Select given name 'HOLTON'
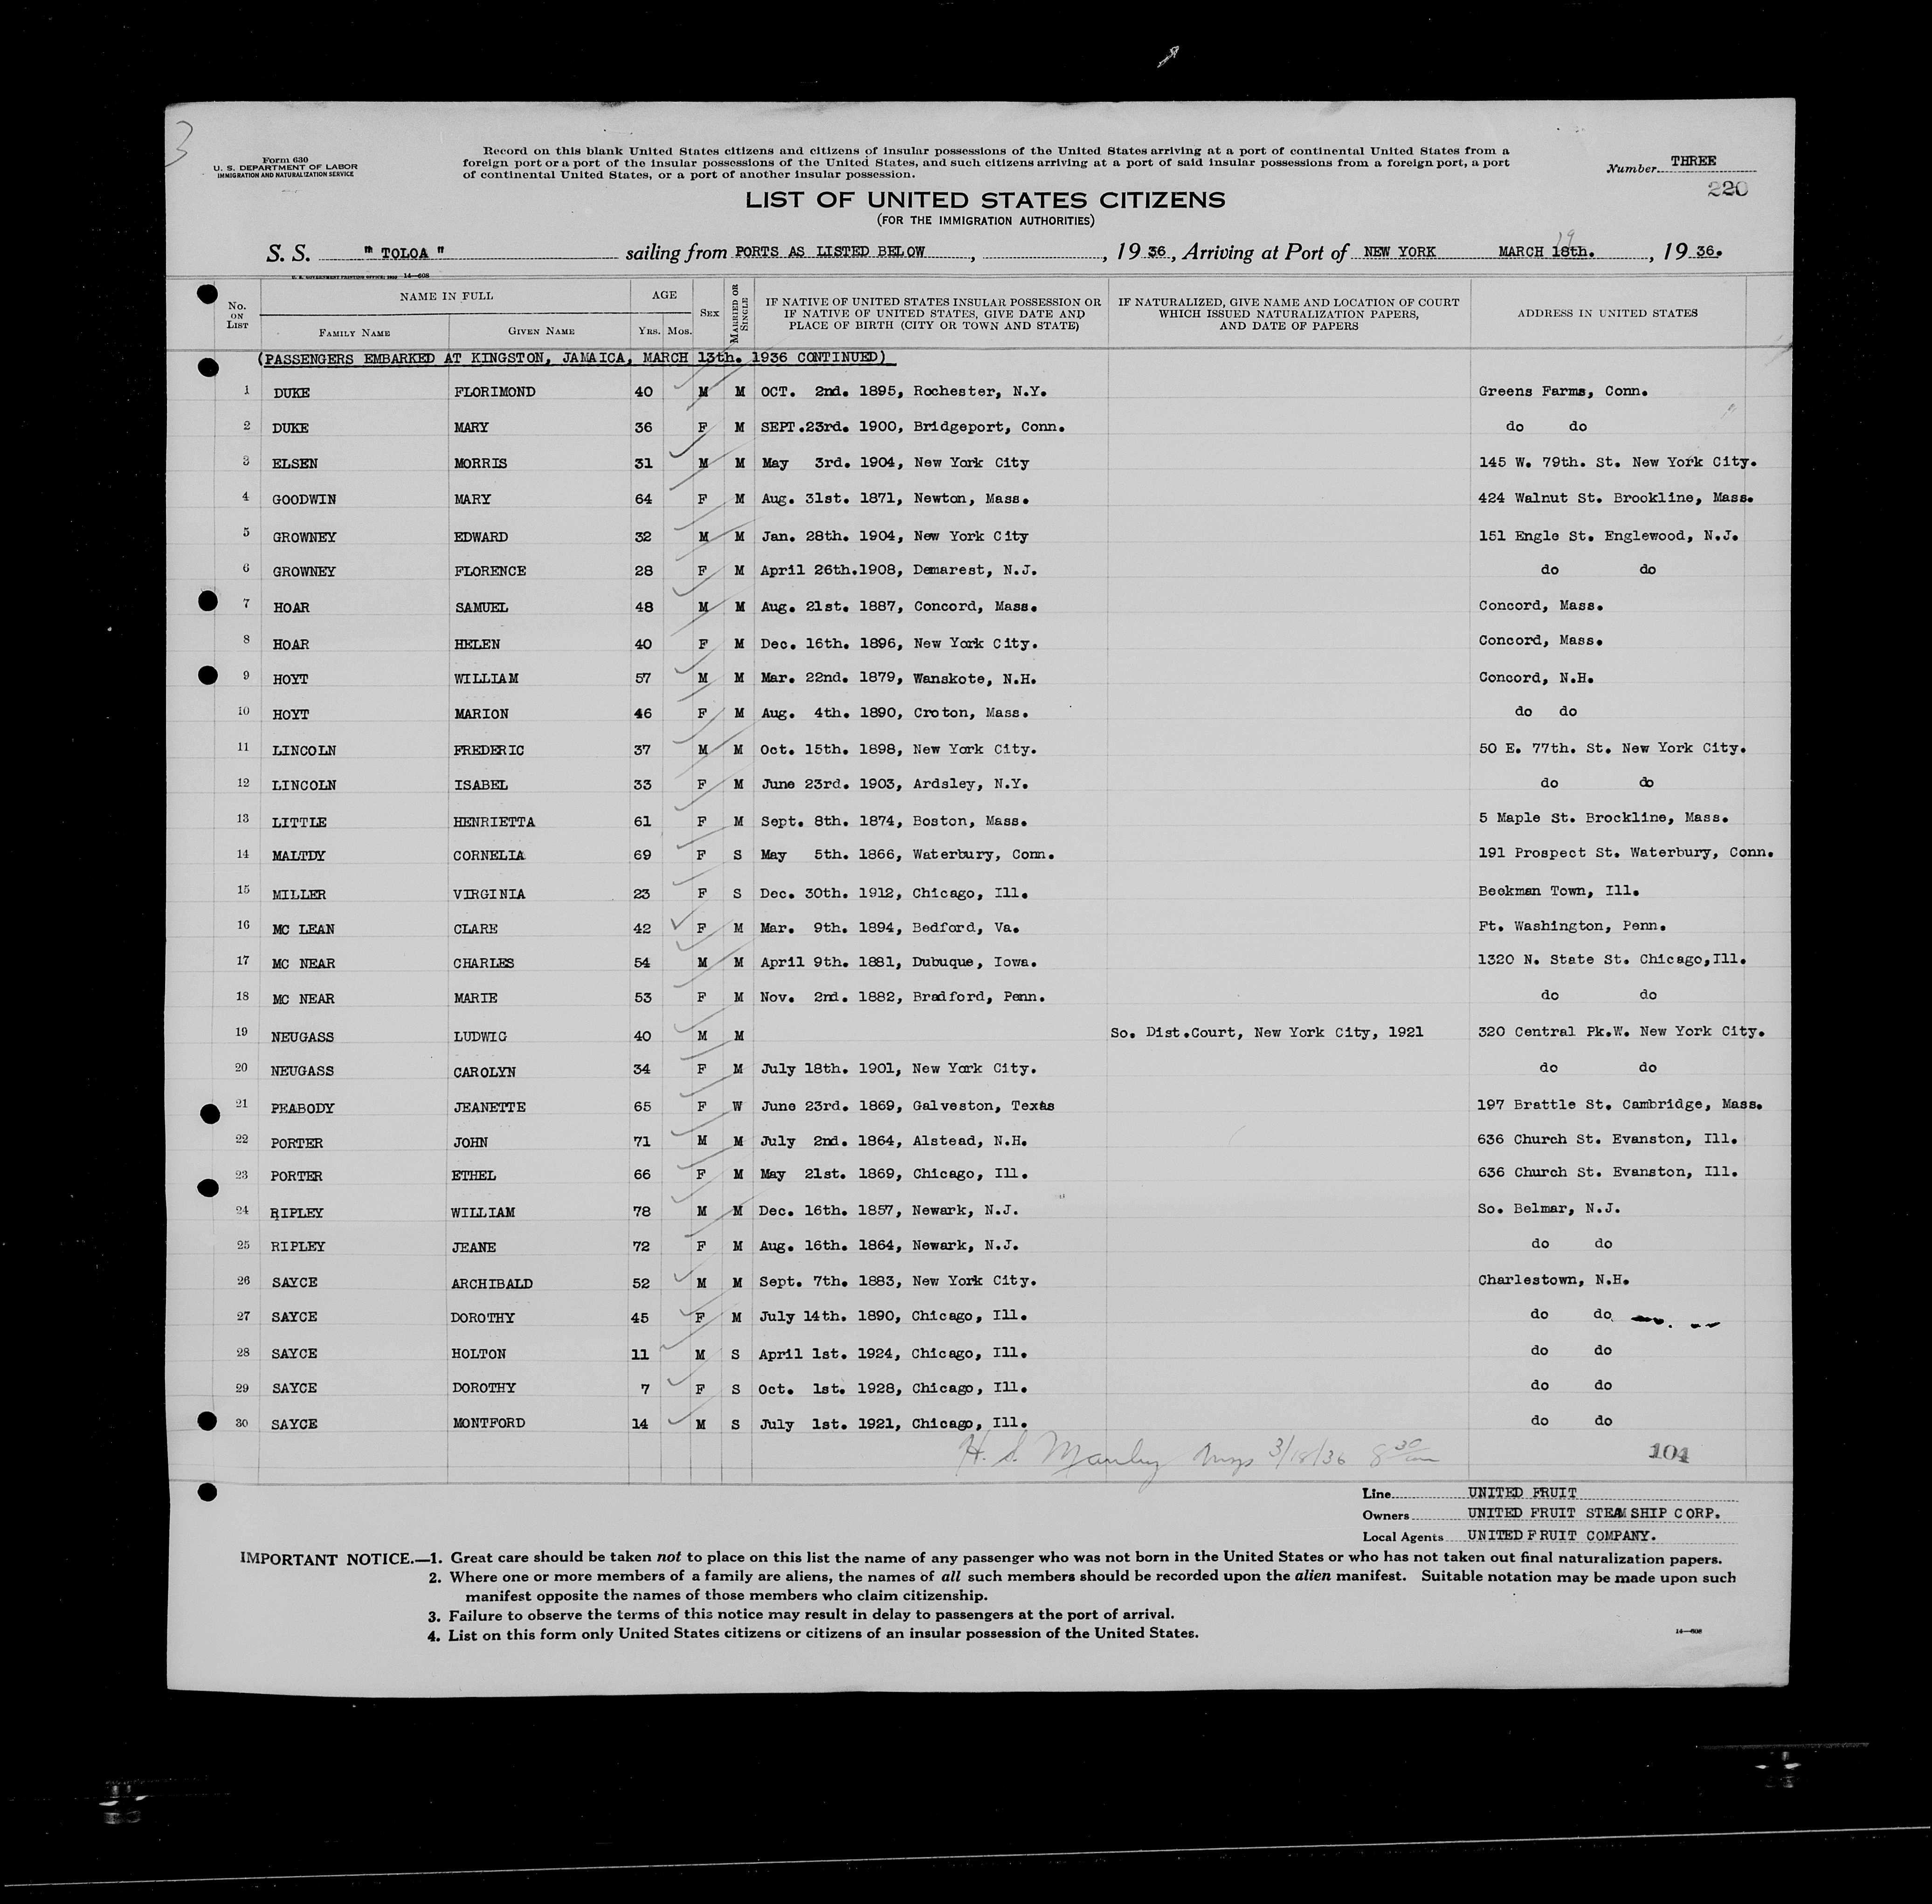Viewport: 1932px width, 1904px height. pos(479,1354)
